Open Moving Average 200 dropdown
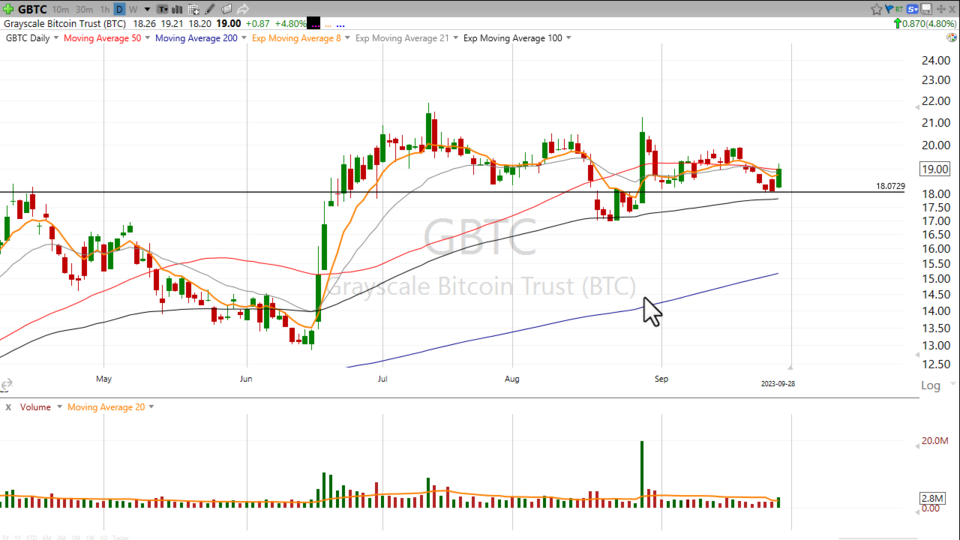Screen dimensions: 960x540 click(x=244, y=38)
